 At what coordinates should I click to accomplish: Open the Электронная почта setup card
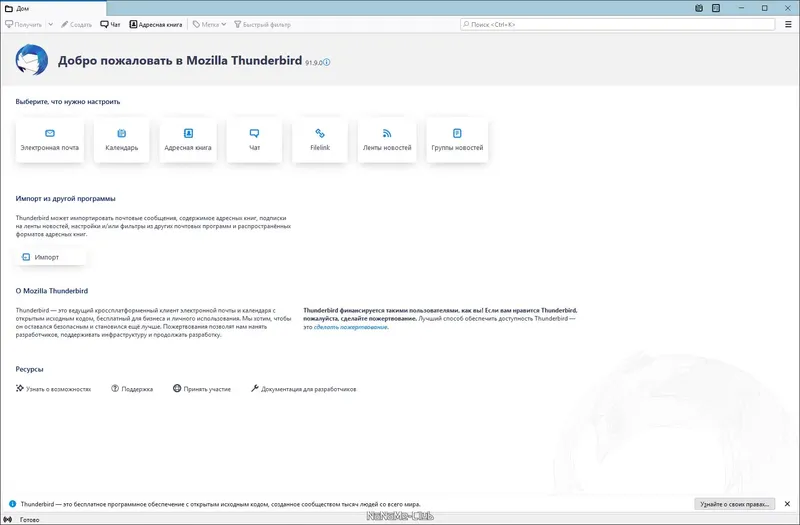coord(49,140)
